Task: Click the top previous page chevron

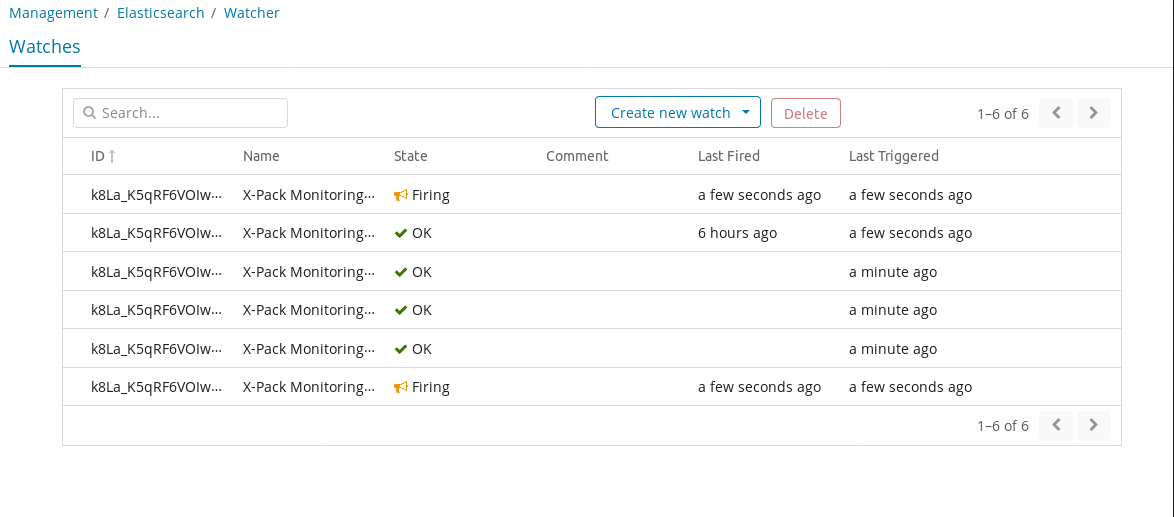Action: pyautogui.click(x=1056, y=113)
